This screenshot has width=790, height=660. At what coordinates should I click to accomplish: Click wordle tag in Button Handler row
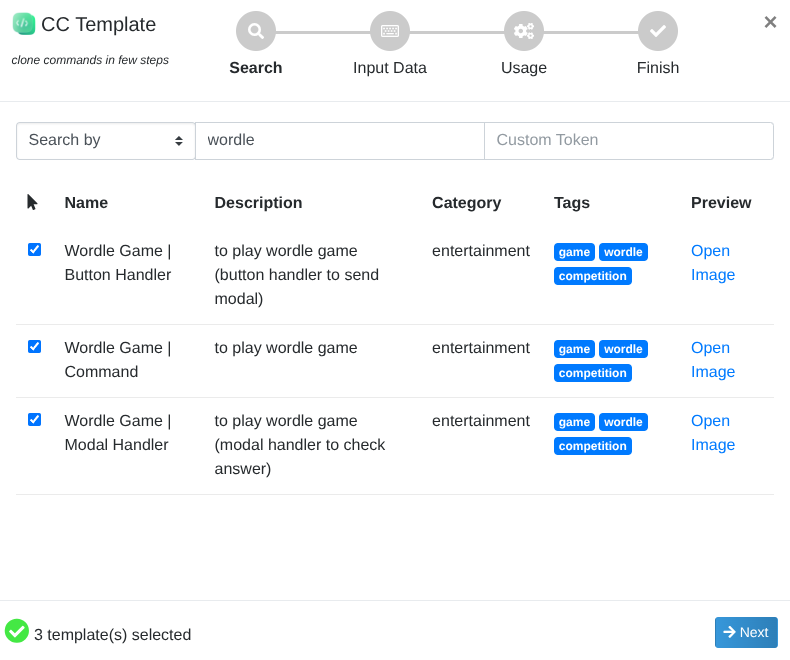pos(623,252)
